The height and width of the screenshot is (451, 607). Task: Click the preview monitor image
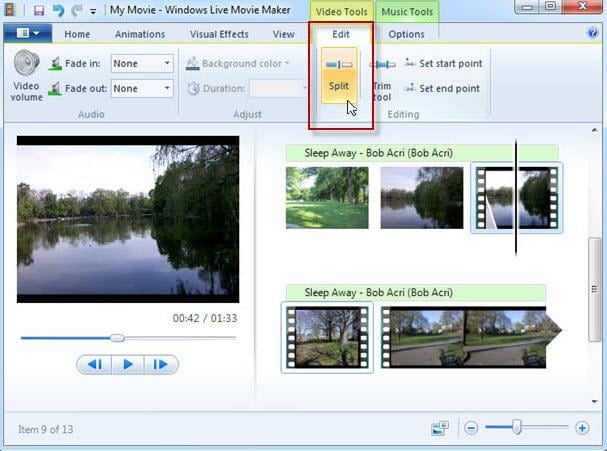tap(128, 219)
